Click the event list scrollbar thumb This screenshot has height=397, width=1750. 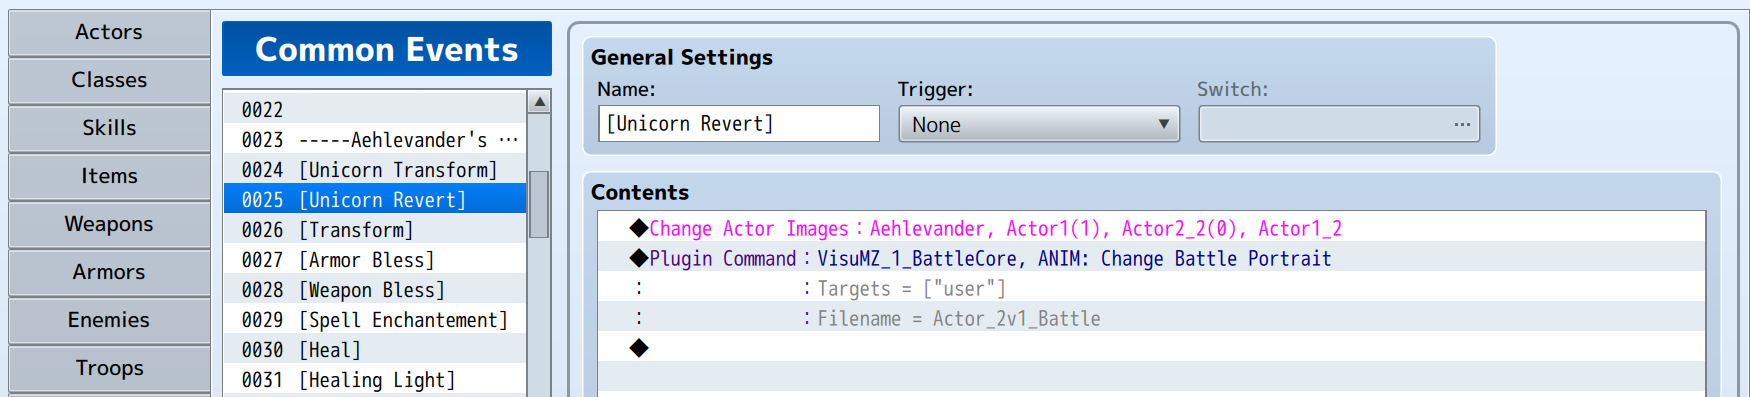pyautogui.click(x=539, y=204)
